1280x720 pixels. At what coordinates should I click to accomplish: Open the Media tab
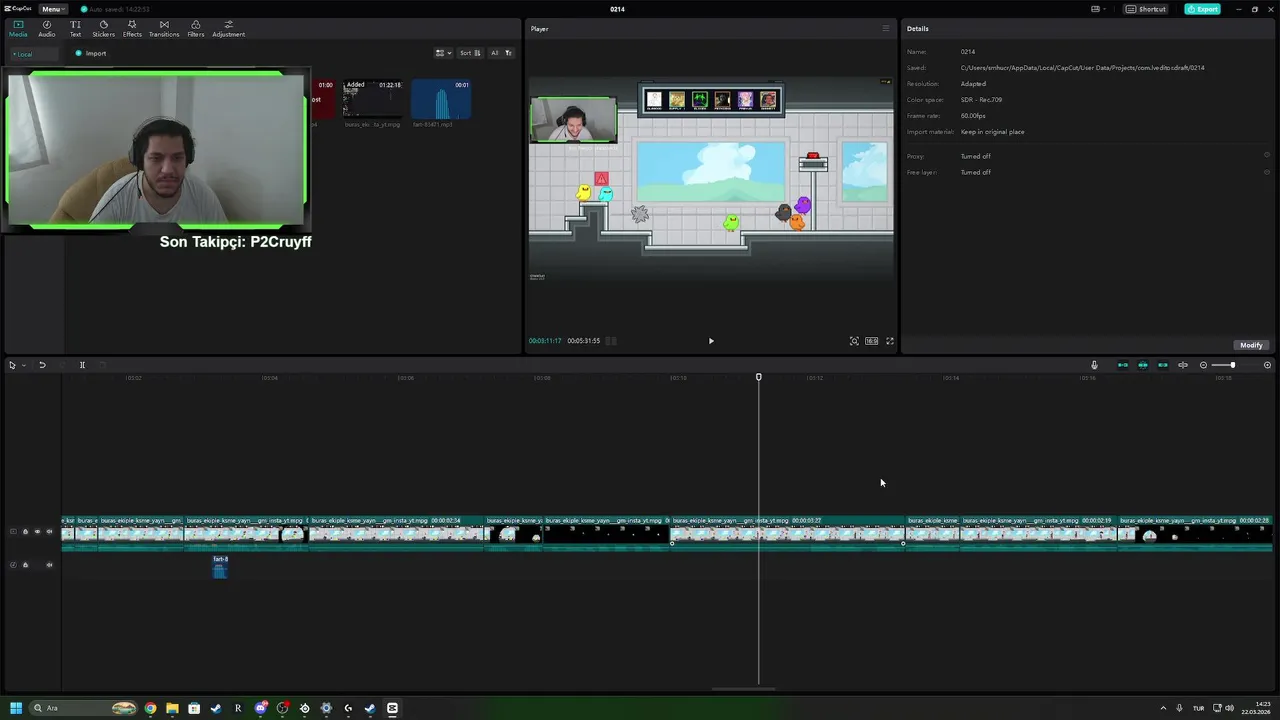[x=18, y=28]
